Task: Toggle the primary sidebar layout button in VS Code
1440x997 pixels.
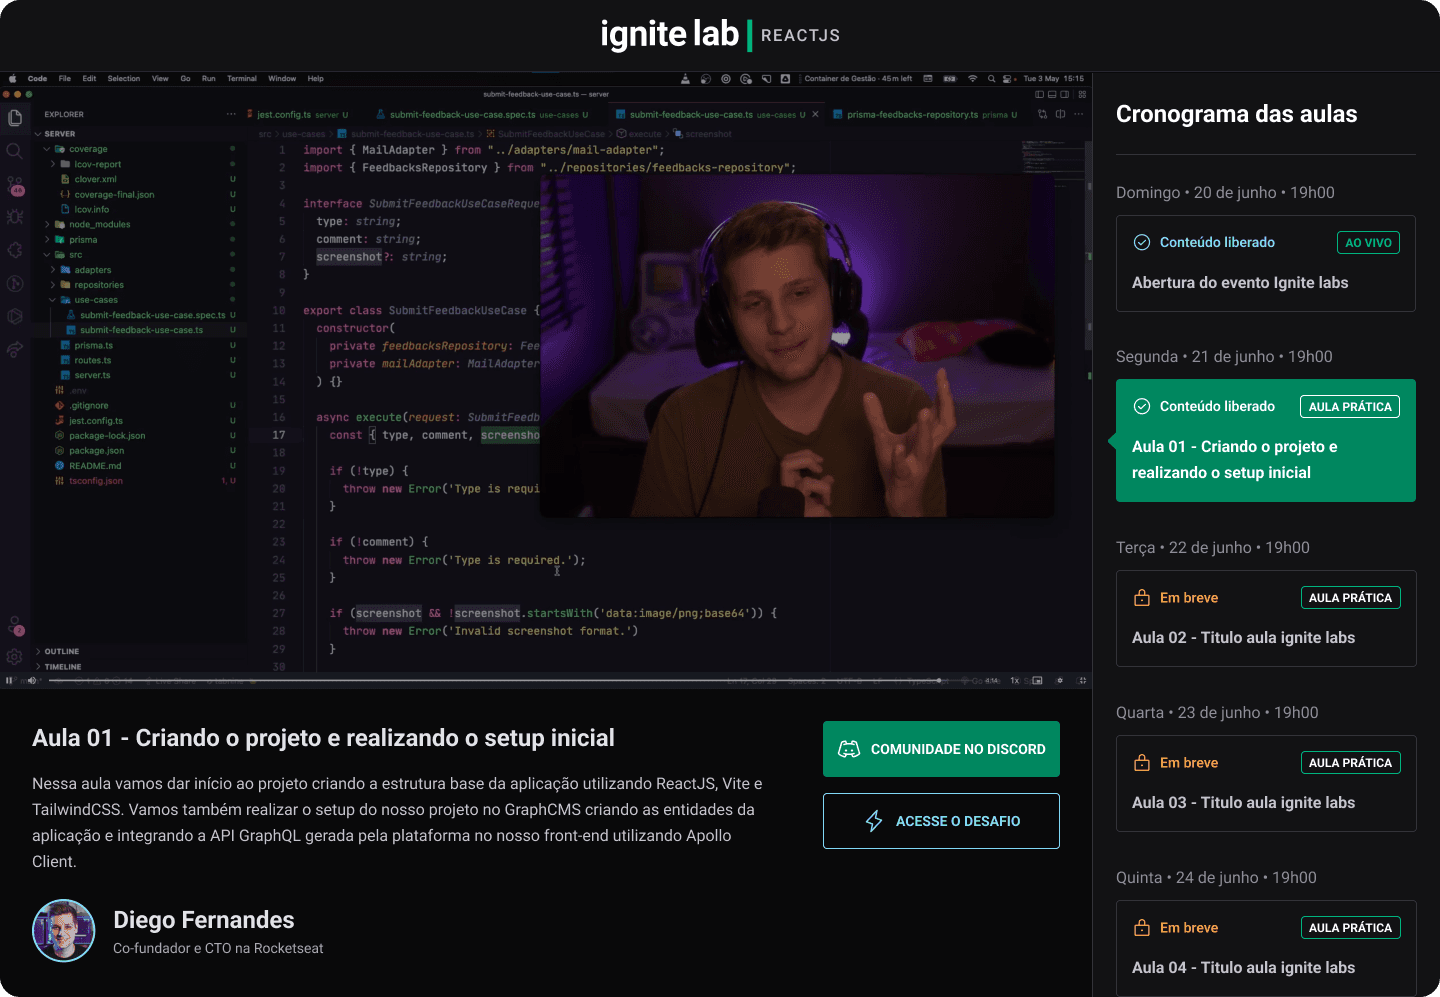Action: [1039, 94]
